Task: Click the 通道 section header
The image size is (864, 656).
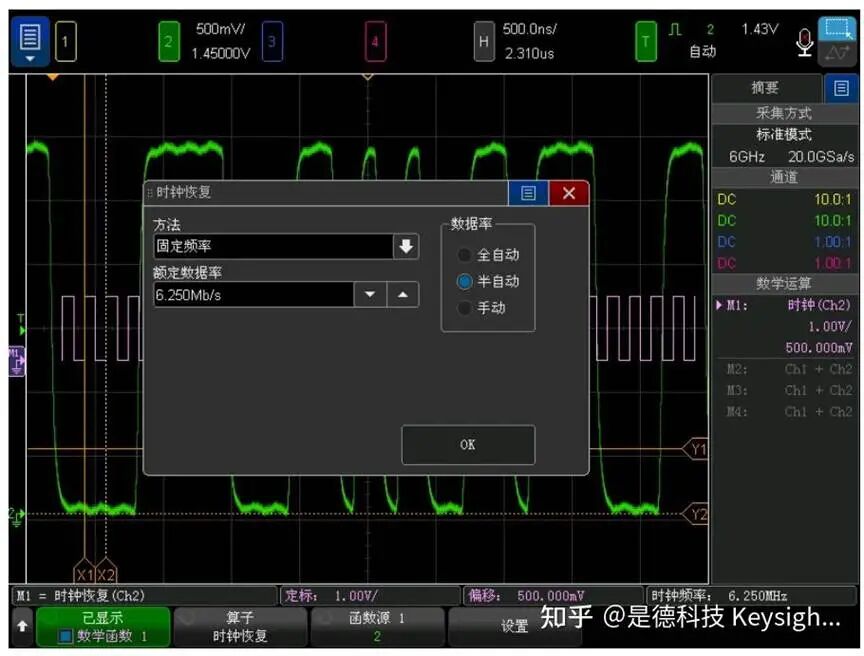Action: click(784, 177)
